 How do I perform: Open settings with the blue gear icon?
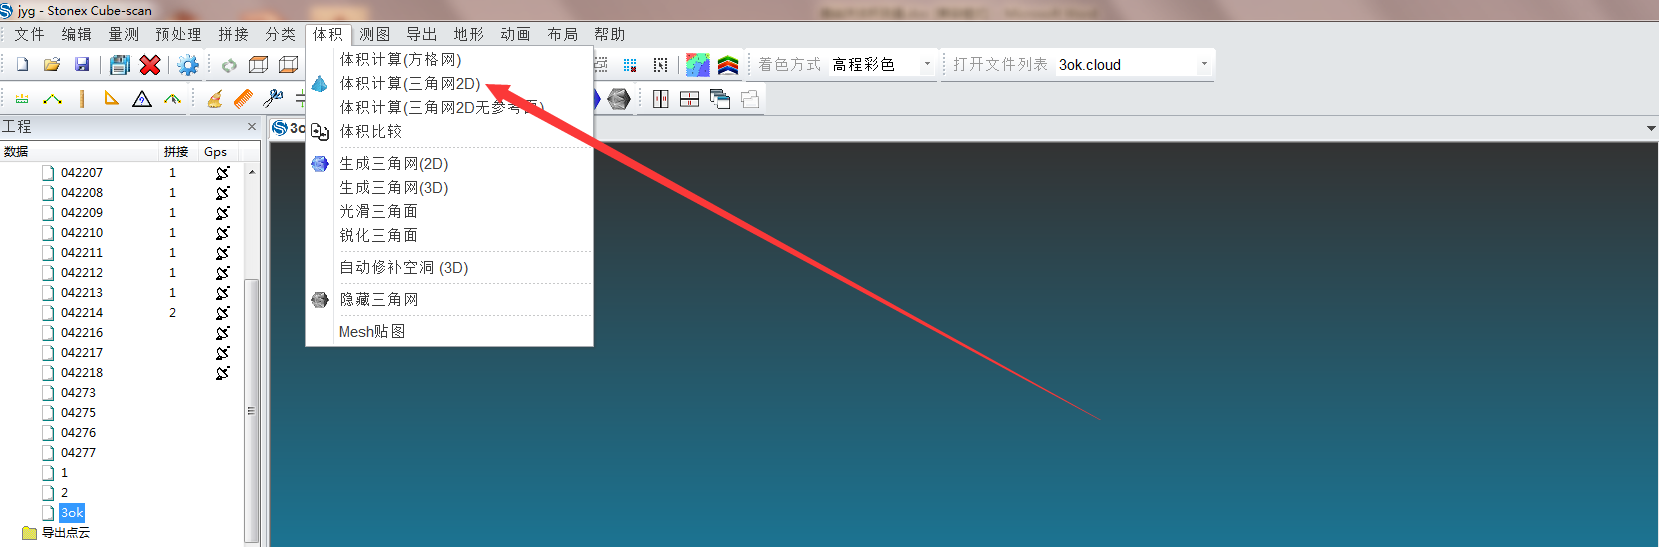[x=188, y=65]
